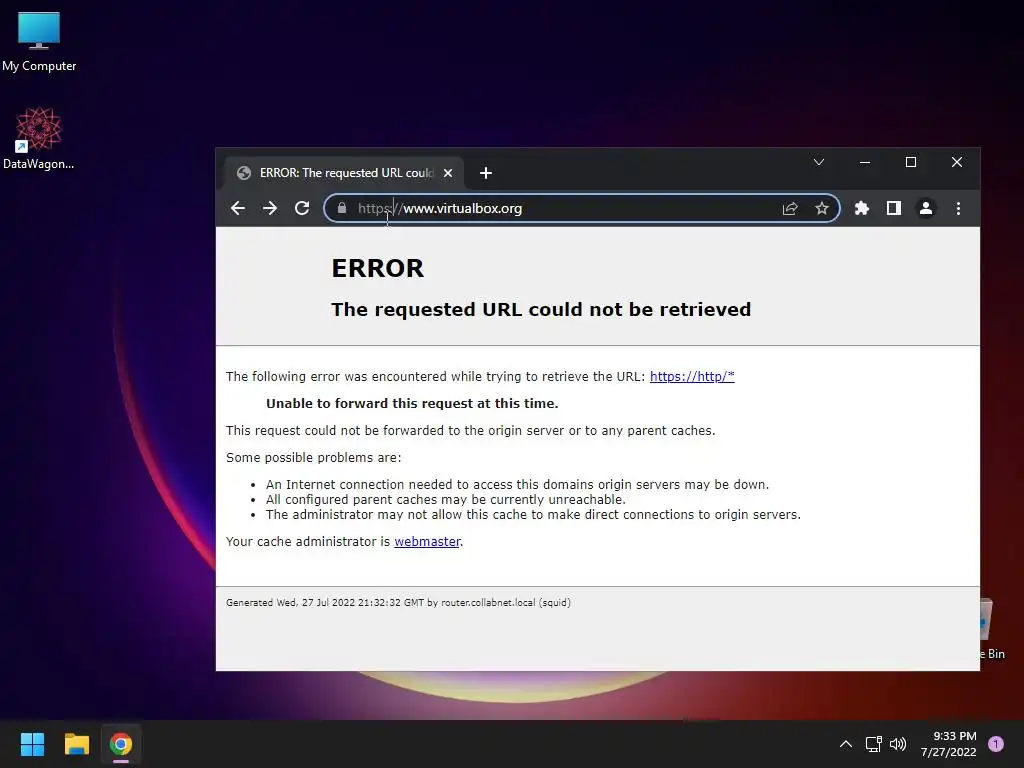Screen dimensions: 1024x768
Task: Select the DataWagon desktop shortcut
Action: pyautogui.click(x=39, y=138)
